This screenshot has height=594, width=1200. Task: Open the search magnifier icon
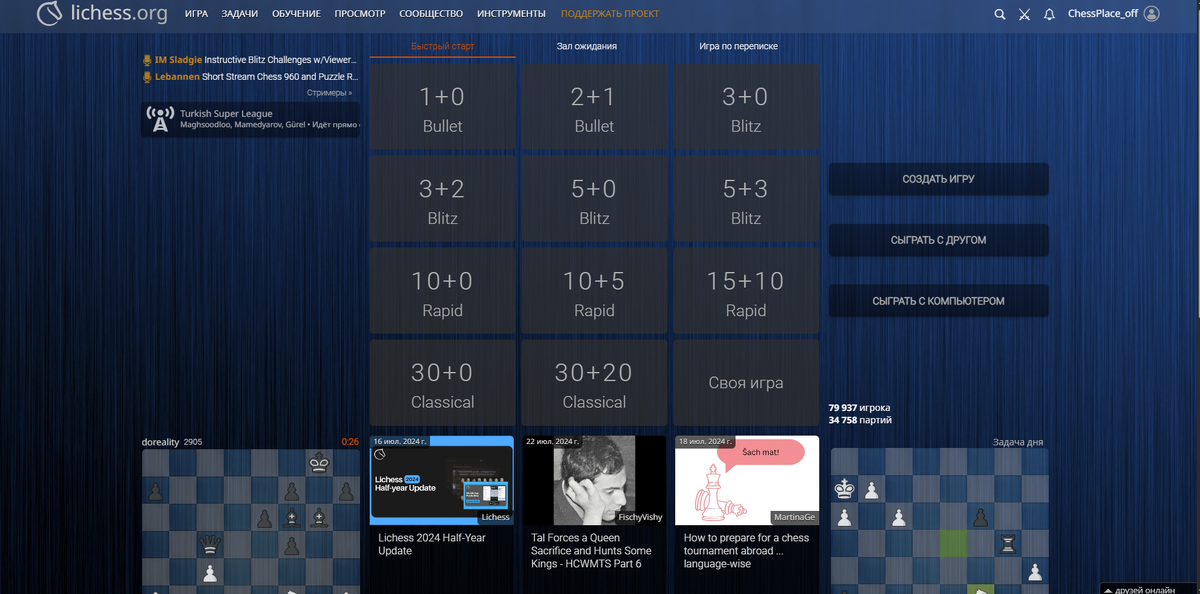pos(1000,14)
